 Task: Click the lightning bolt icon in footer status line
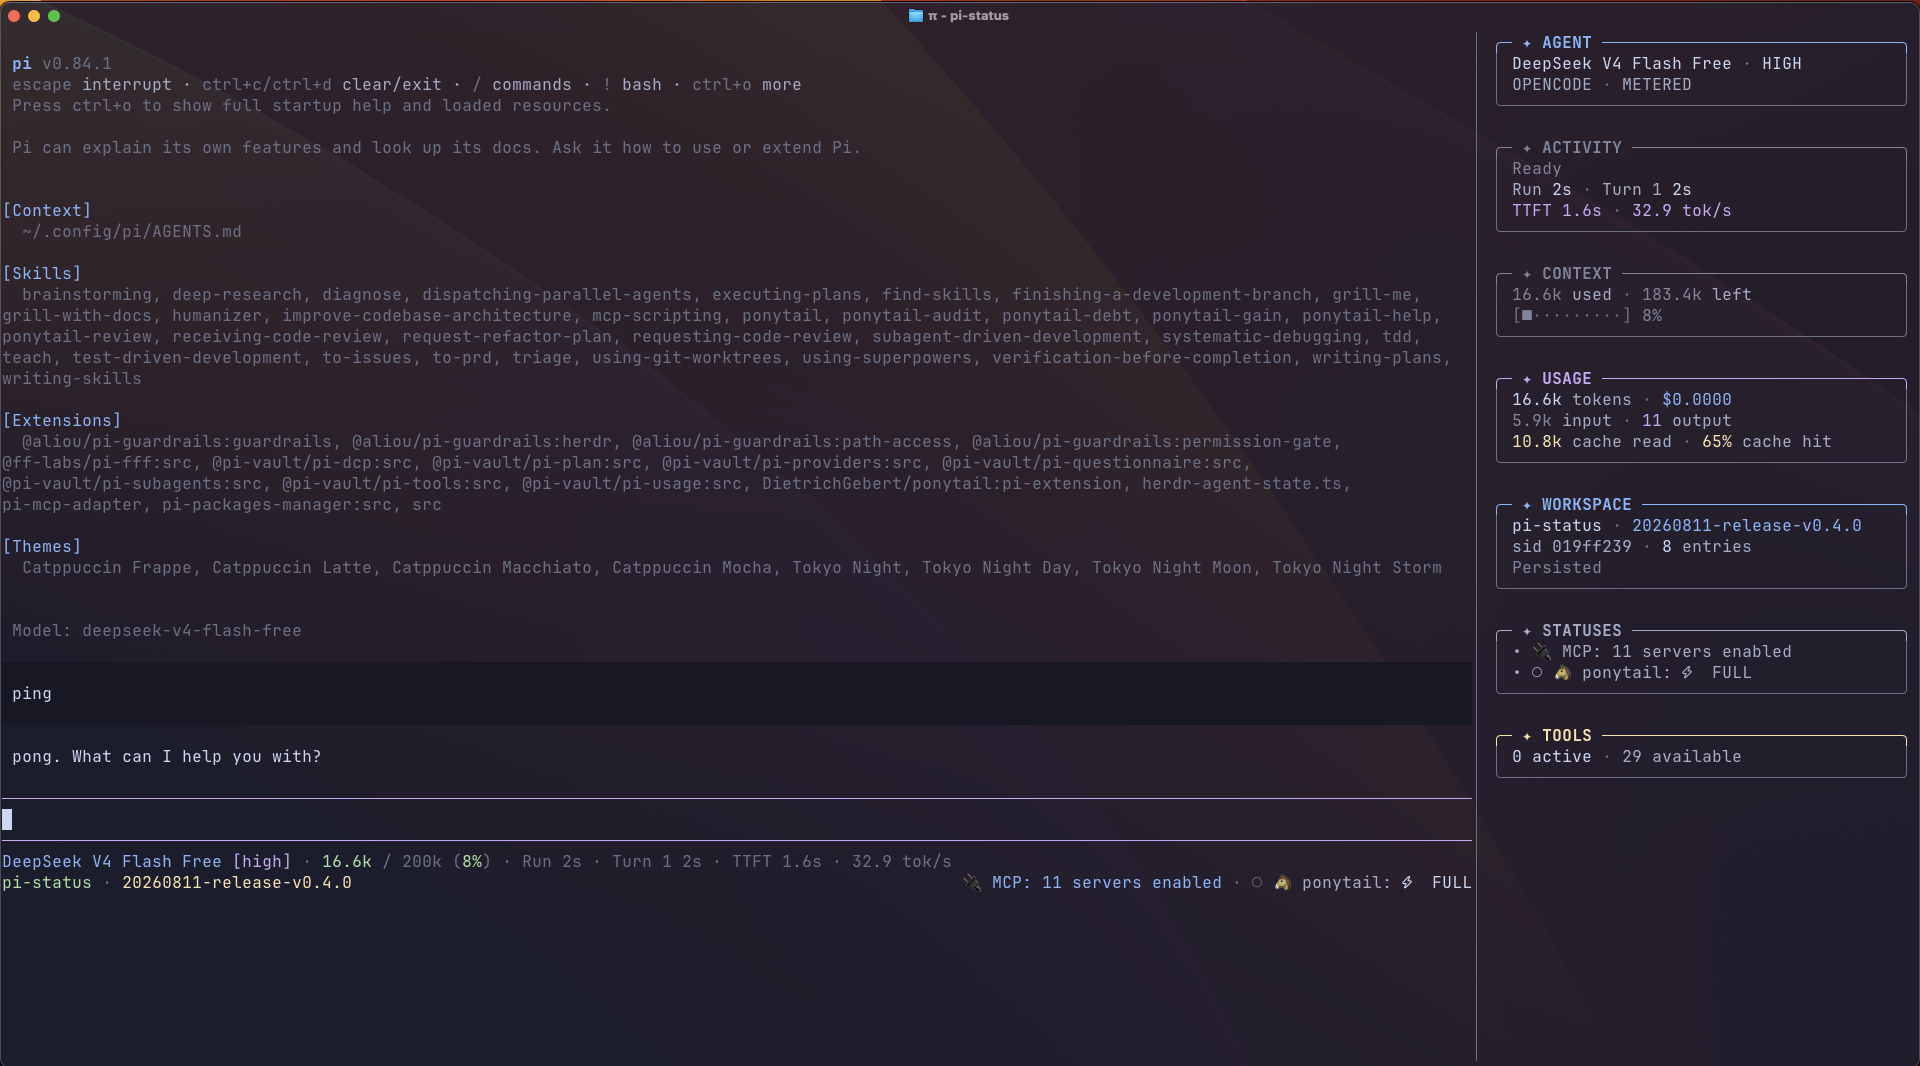pos(1407,883)
